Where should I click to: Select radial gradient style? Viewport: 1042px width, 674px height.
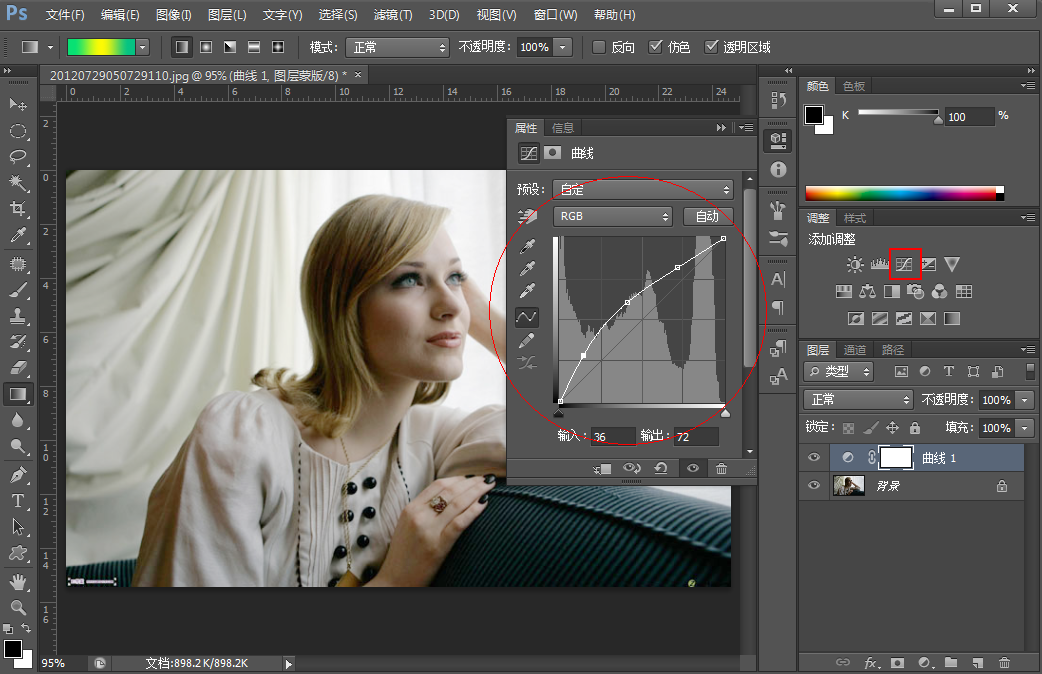pyautogui.click(x=206, y=47)
